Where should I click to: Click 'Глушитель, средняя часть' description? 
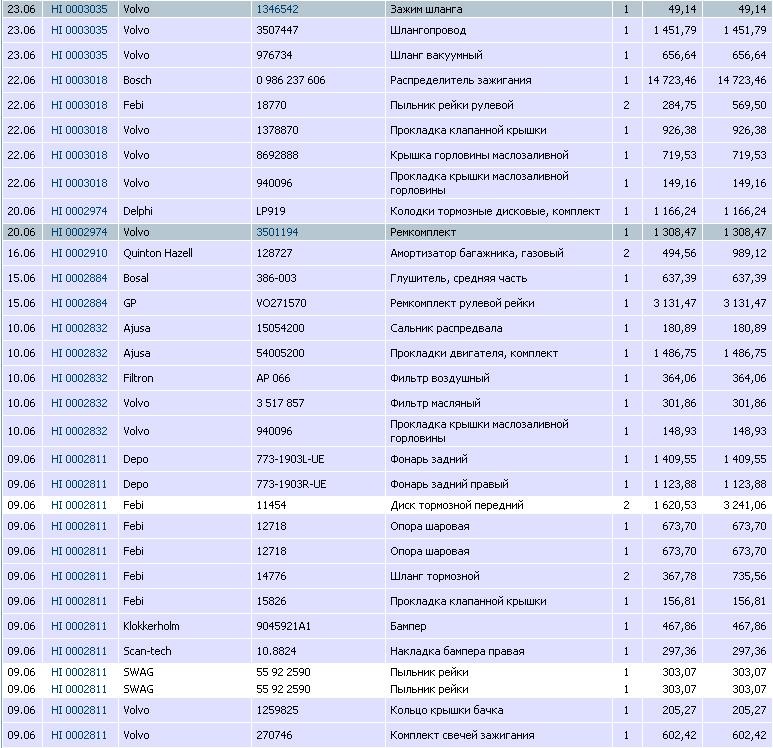tap(458, 278)
